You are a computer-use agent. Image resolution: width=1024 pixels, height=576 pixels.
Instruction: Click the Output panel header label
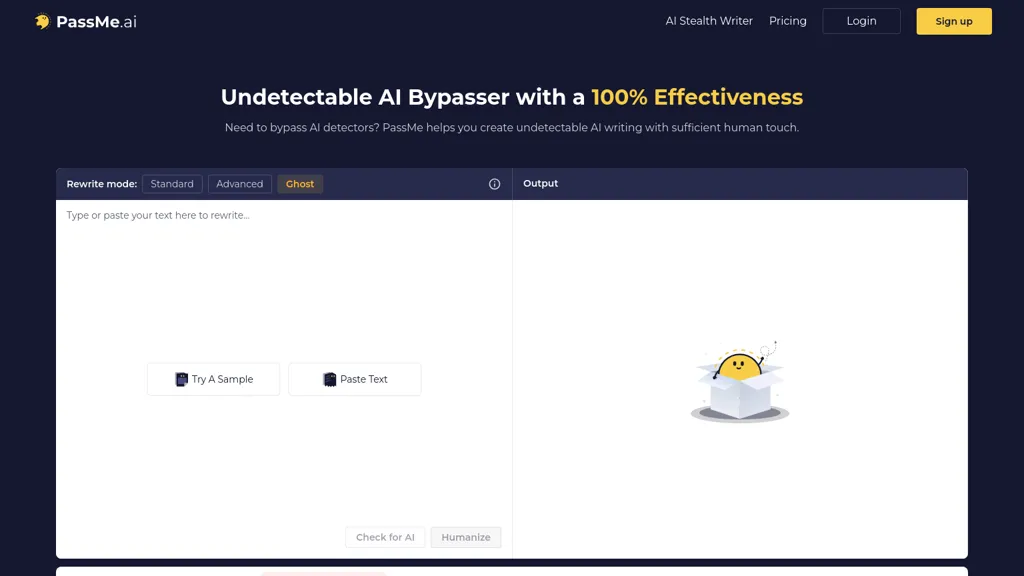point(541,184)
